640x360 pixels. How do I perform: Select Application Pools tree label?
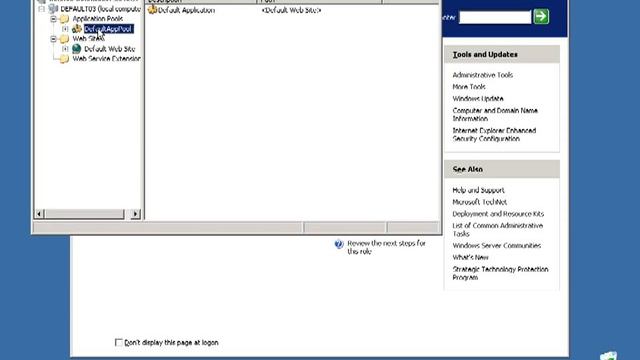98,19
